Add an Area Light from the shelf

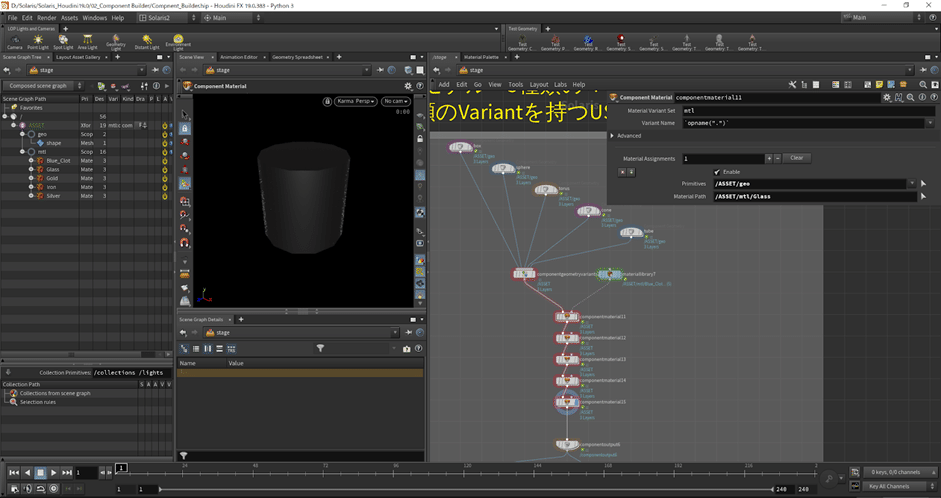click(x=88, y=40)
